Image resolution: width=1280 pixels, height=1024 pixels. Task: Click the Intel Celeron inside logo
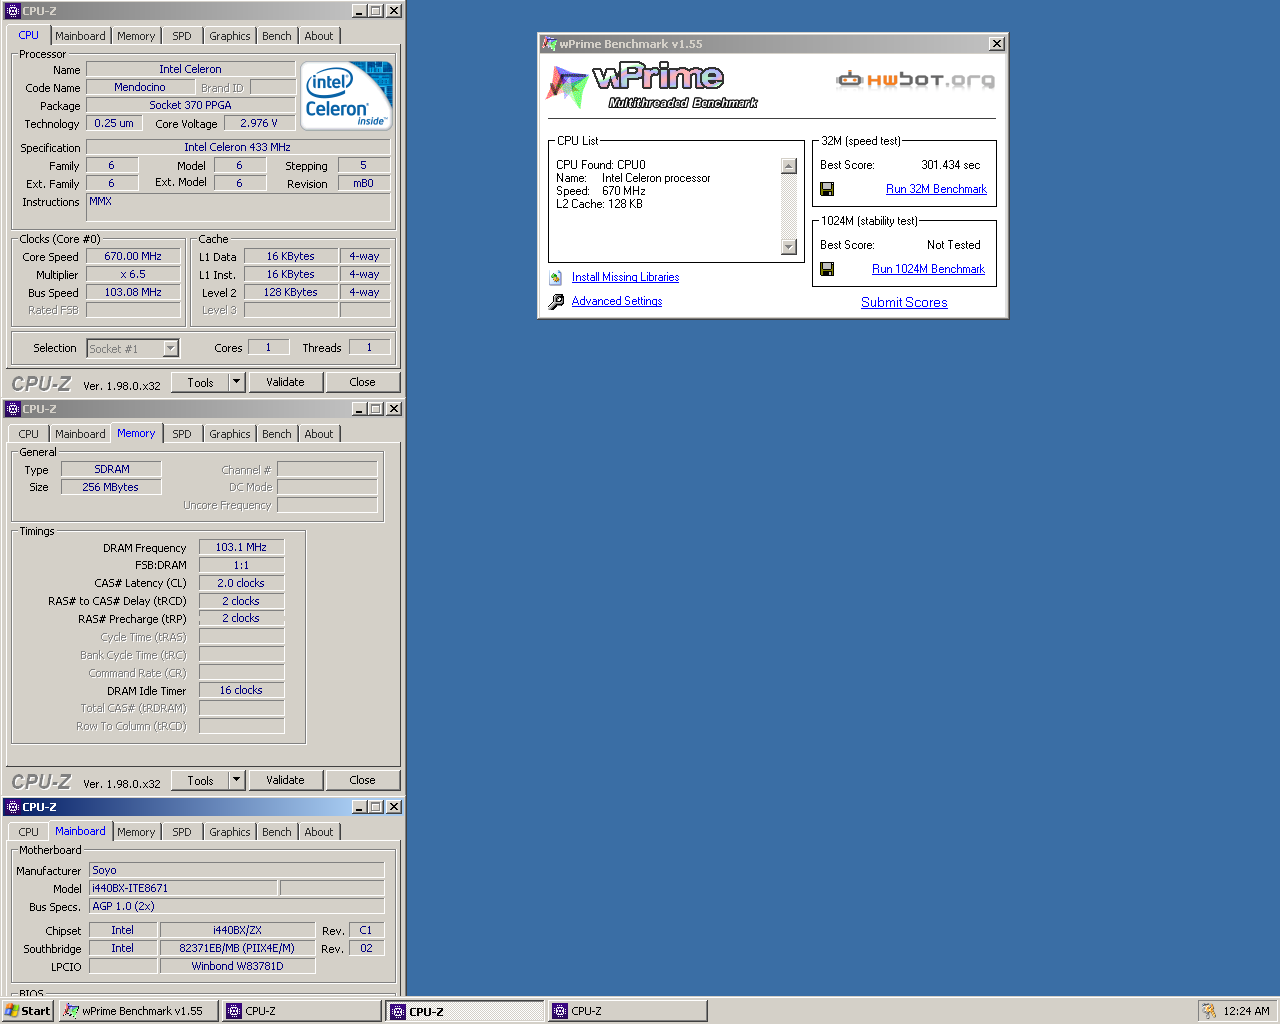pyautogui.click(x=347, y=96)
